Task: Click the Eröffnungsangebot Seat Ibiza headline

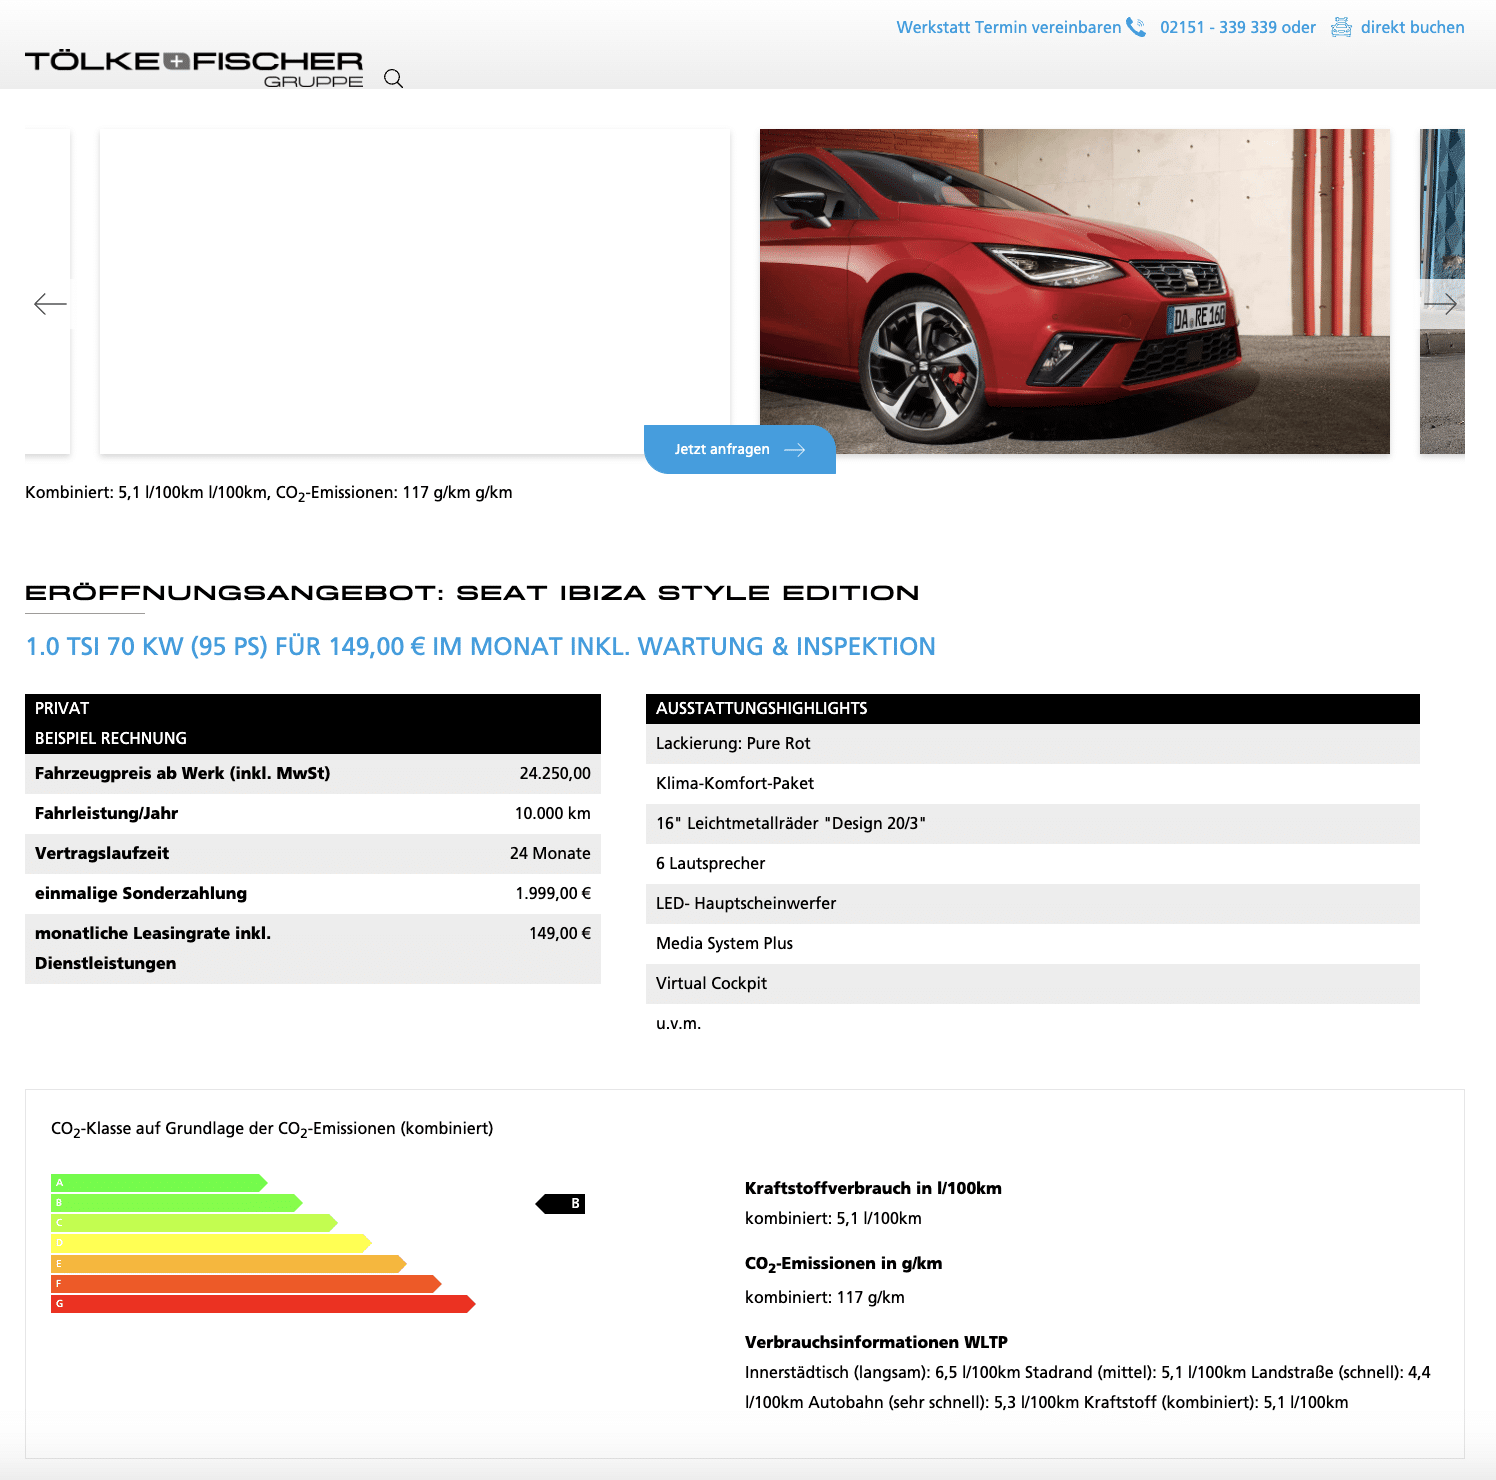Action: click(x=472, y=593)
